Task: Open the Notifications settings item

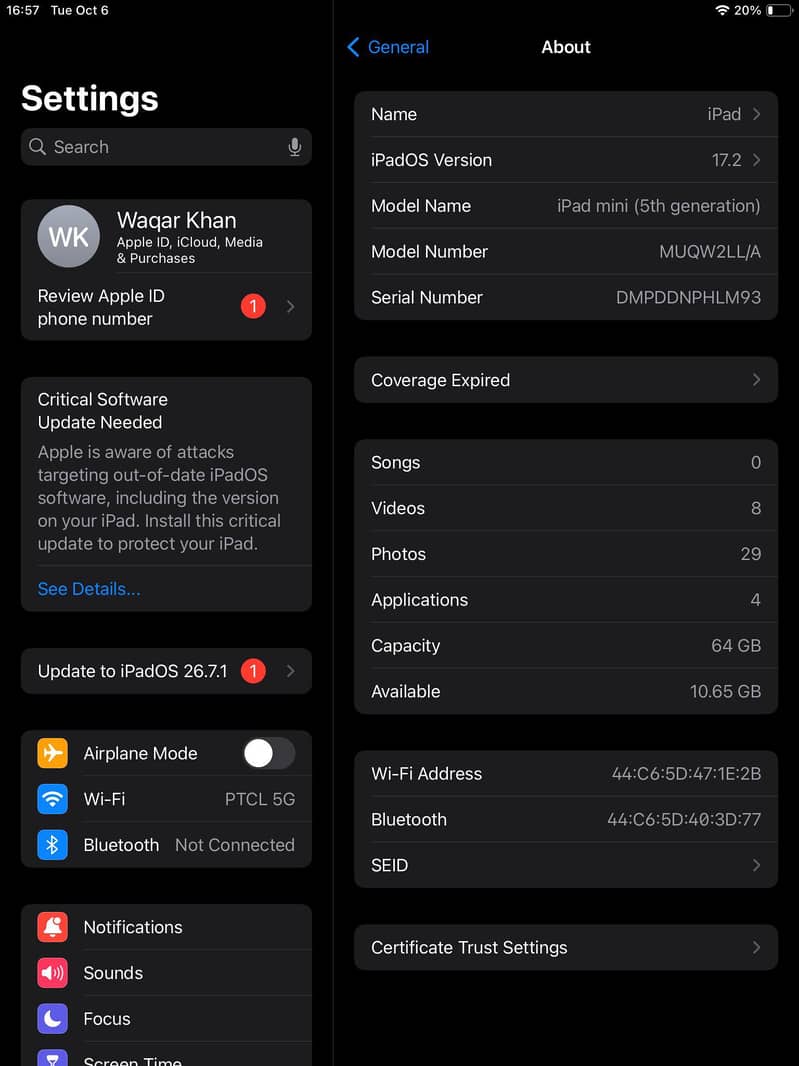Action: click(x=167, y=927)
